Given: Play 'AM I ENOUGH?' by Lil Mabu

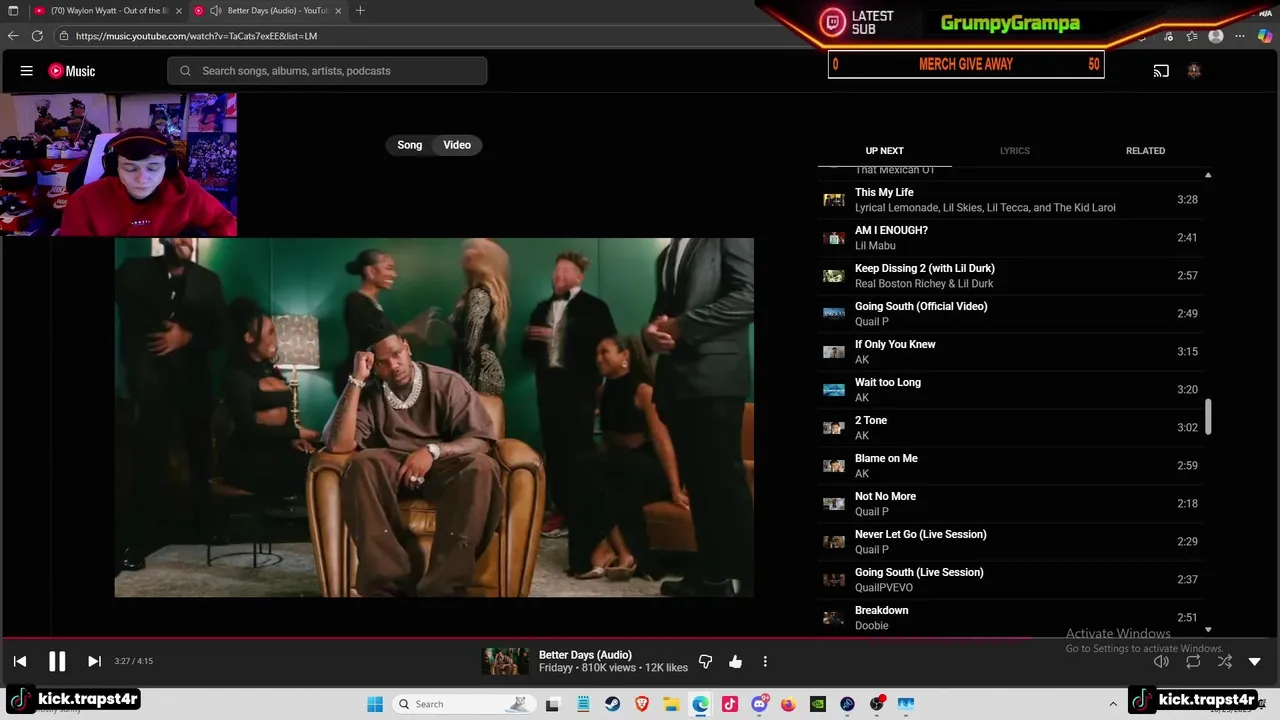Looking at the screenshot, I should point(1010,238).
